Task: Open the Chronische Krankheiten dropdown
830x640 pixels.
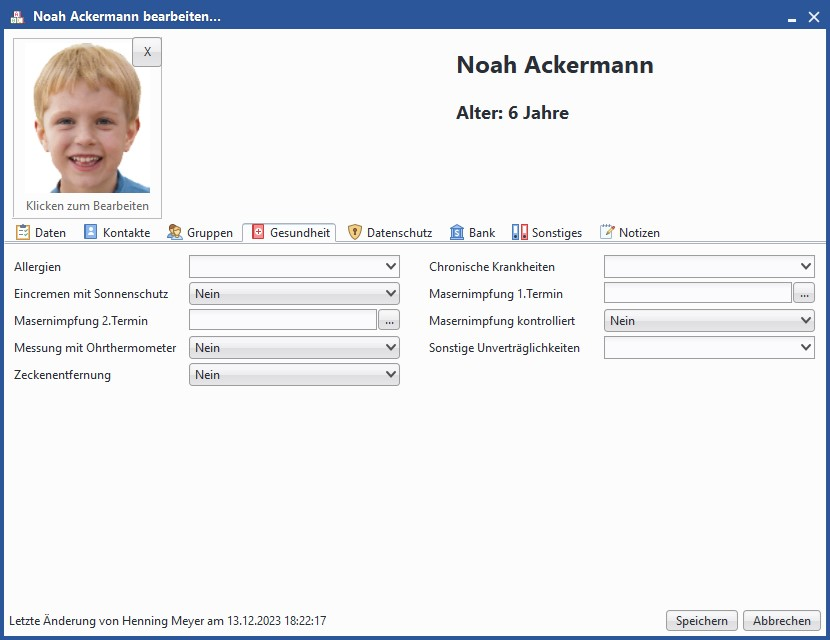Action: pos(709,266)
